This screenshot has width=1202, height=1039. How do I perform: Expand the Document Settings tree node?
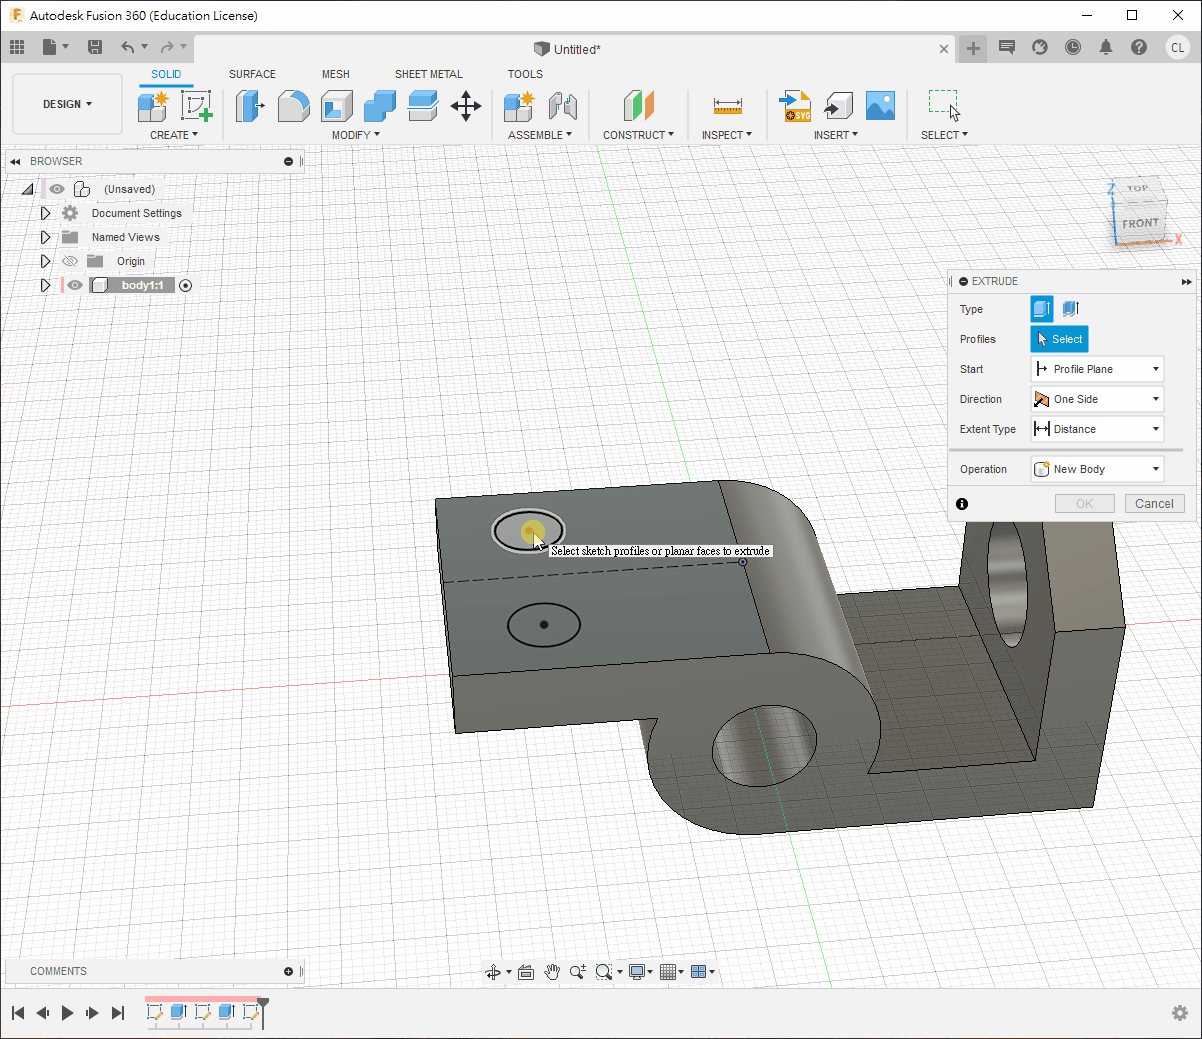tap(45, 213)
